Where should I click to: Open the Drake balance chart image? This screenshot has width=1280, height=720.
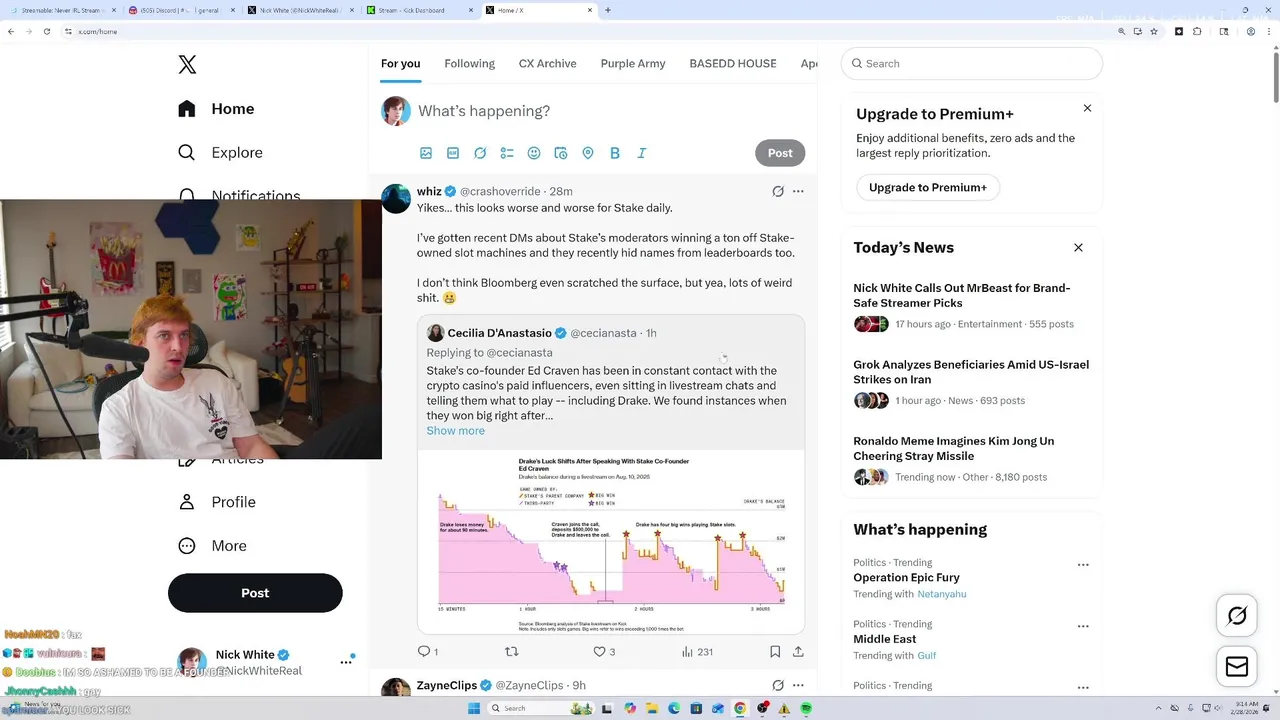coord(611,541)
